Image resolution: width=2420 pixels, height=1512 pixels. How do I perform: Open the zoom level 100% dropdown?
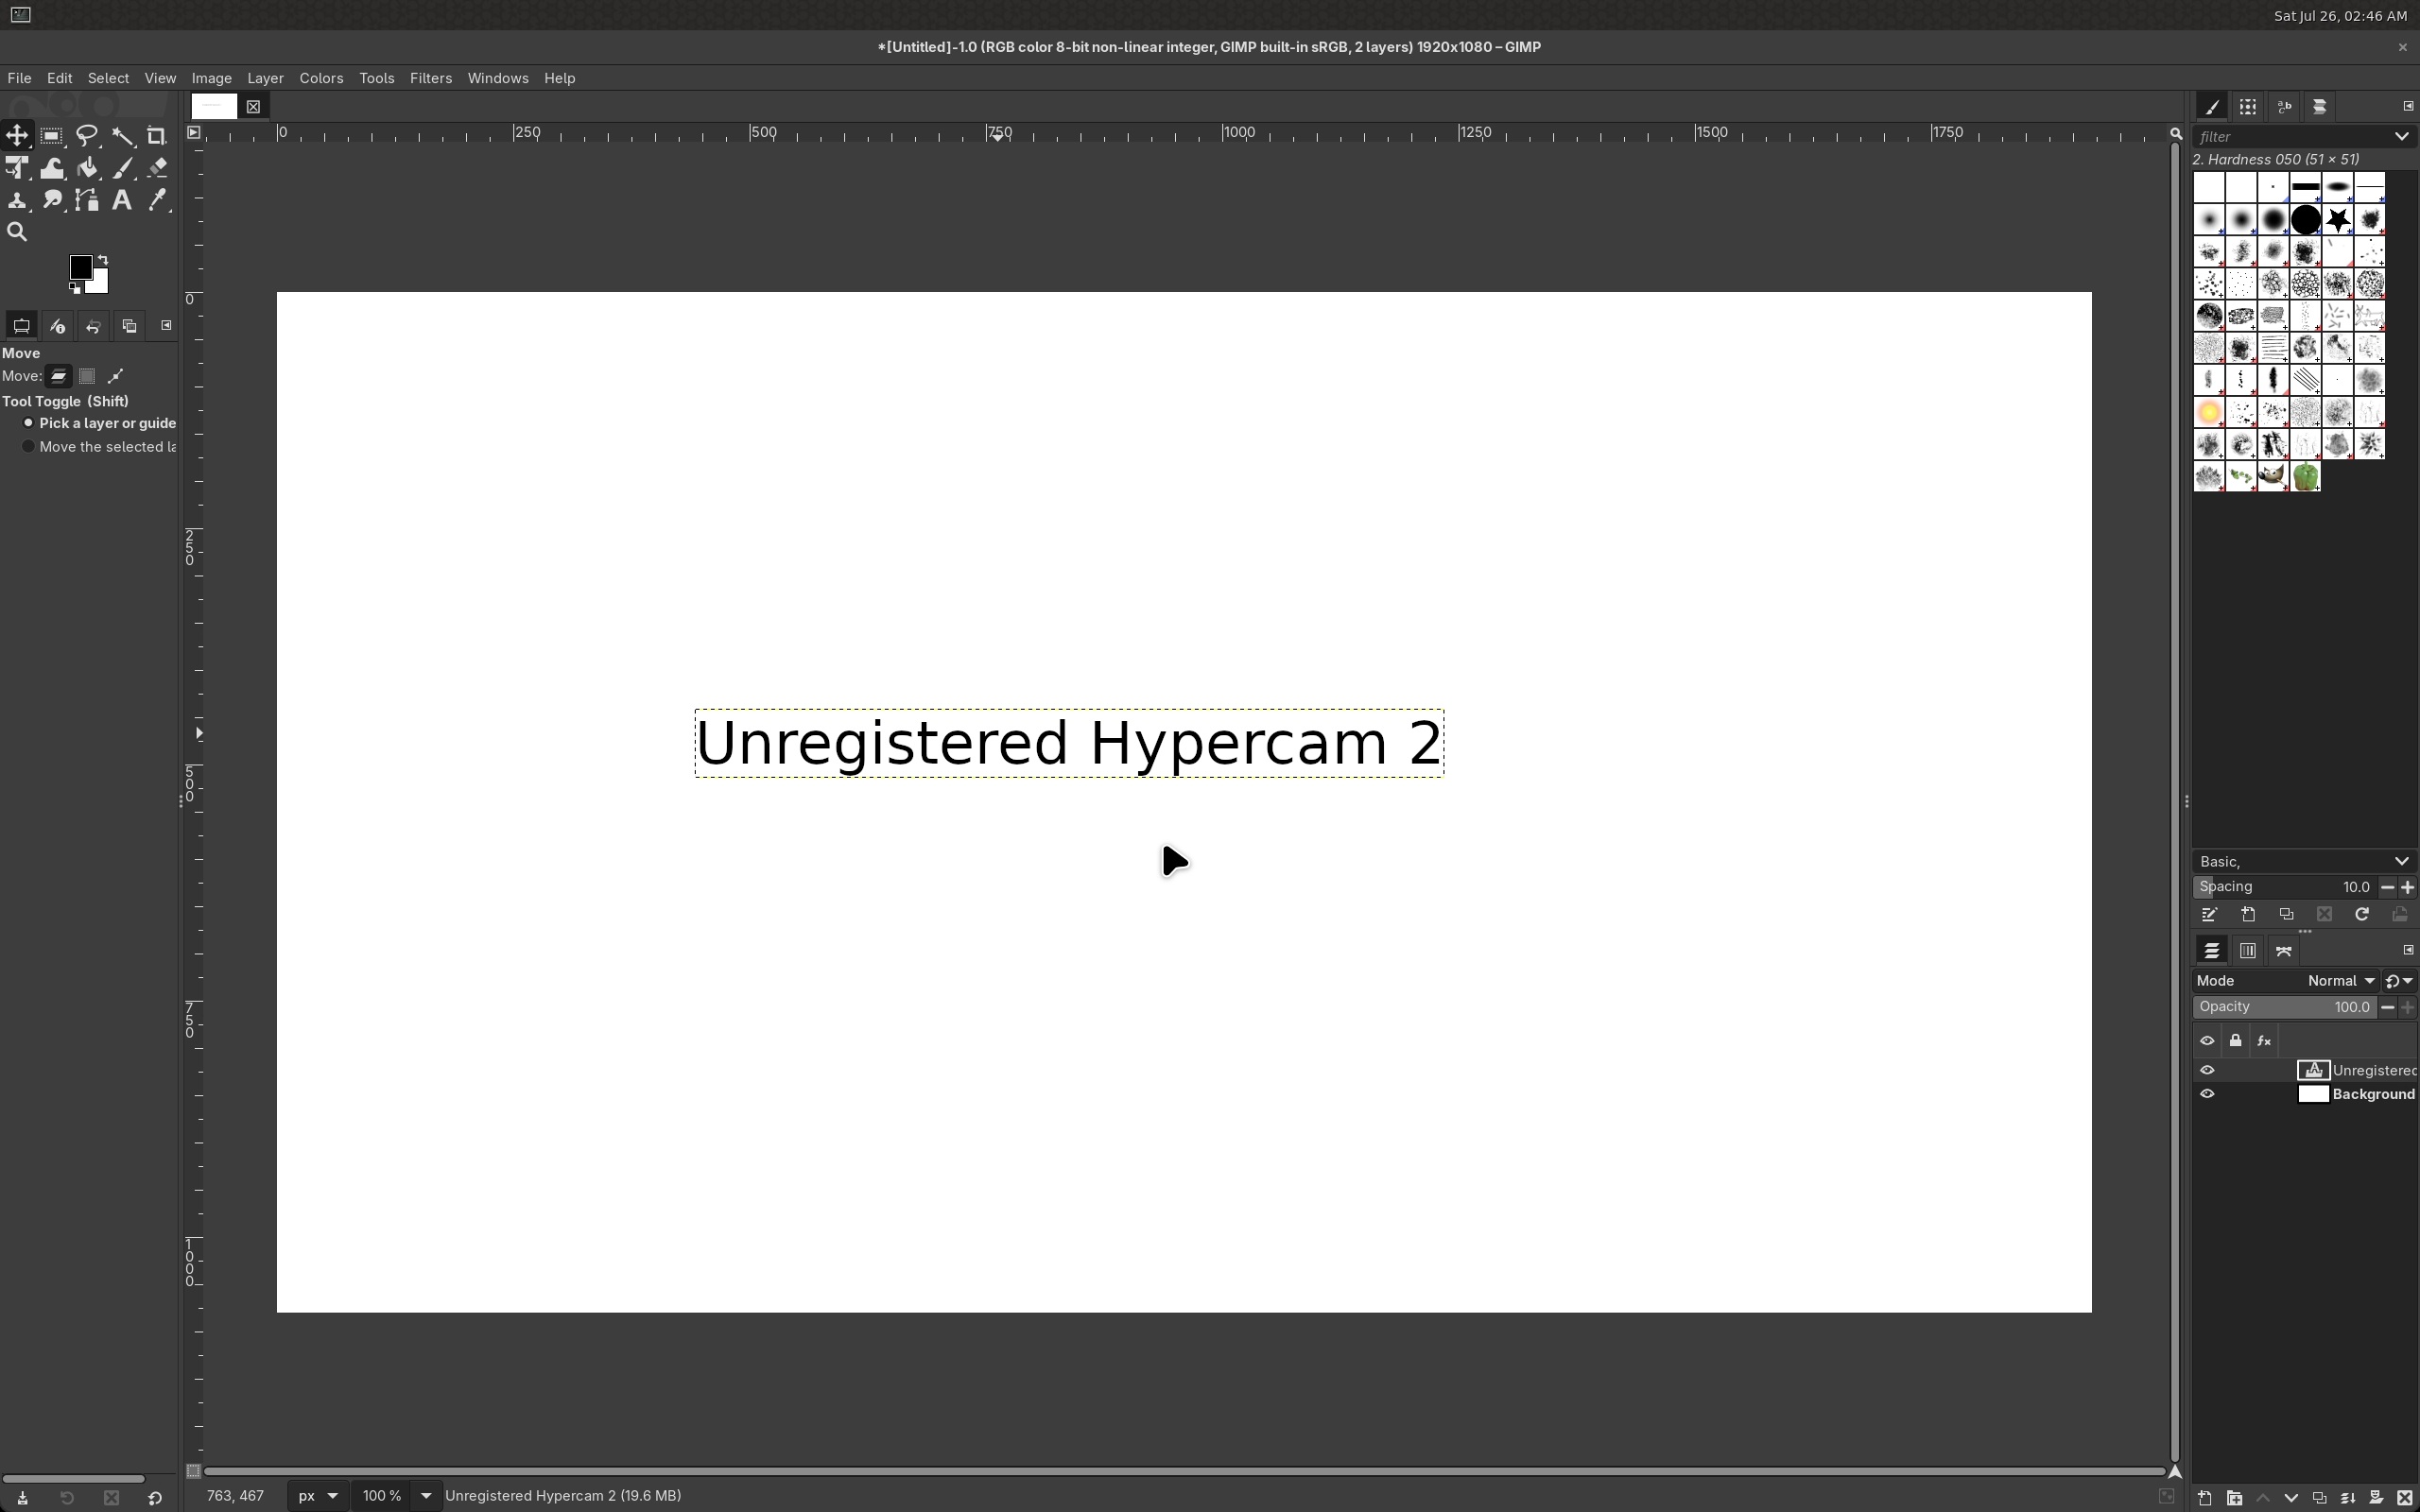pyautogui.click(x=426, y=1496)
